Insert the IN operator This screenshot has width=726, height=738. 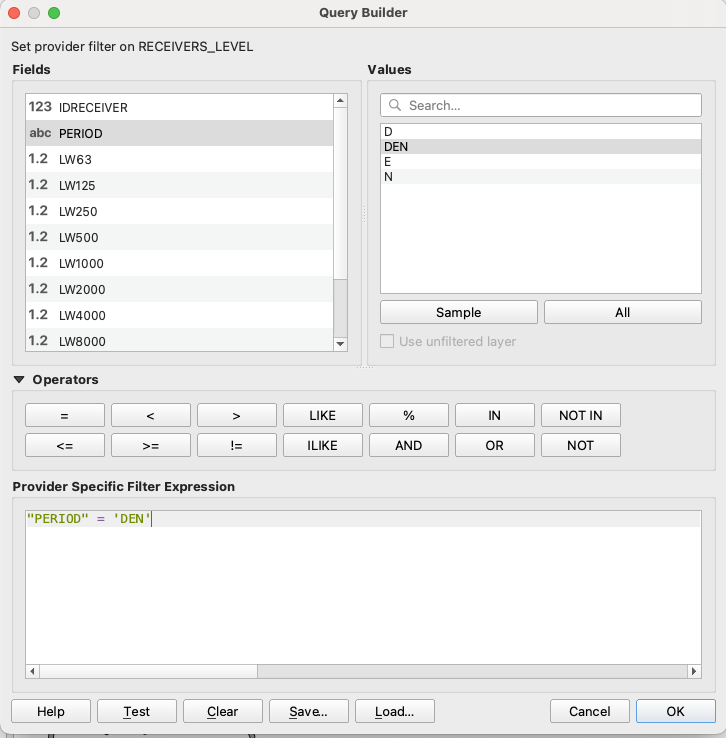(495, 416)
